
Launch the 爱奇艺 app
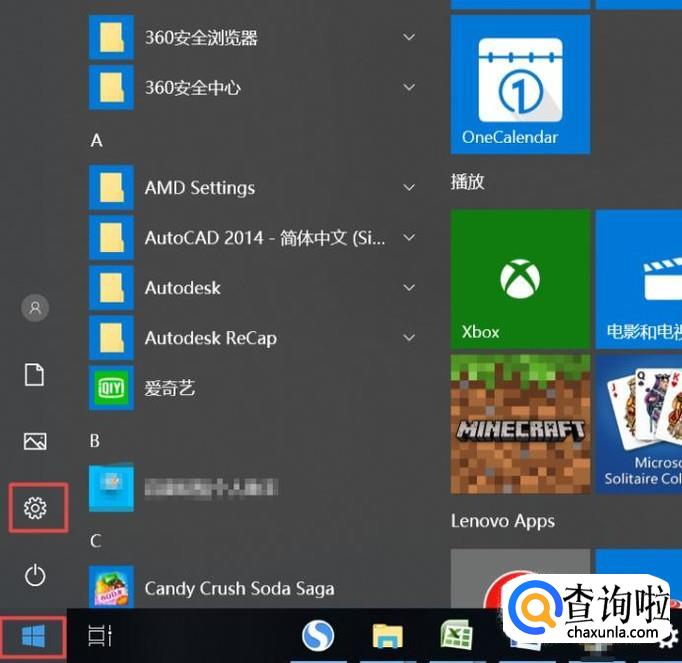tap(254, 388)
